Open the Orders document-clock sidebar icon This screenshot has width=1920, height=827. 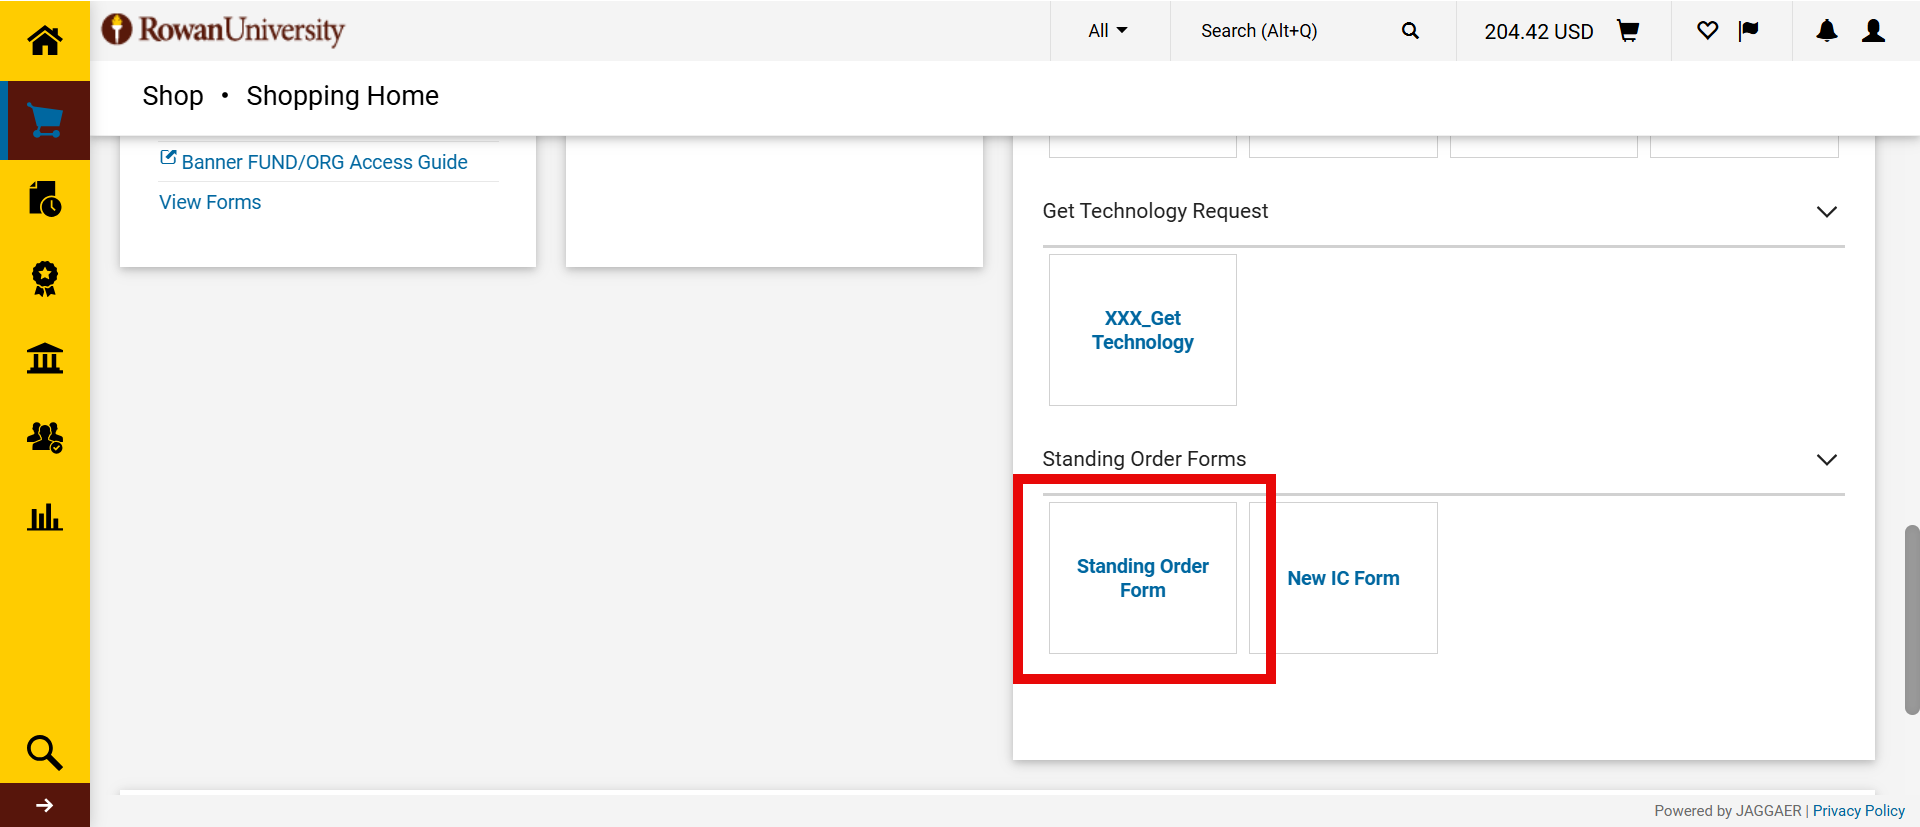click(x=44, y=199)
